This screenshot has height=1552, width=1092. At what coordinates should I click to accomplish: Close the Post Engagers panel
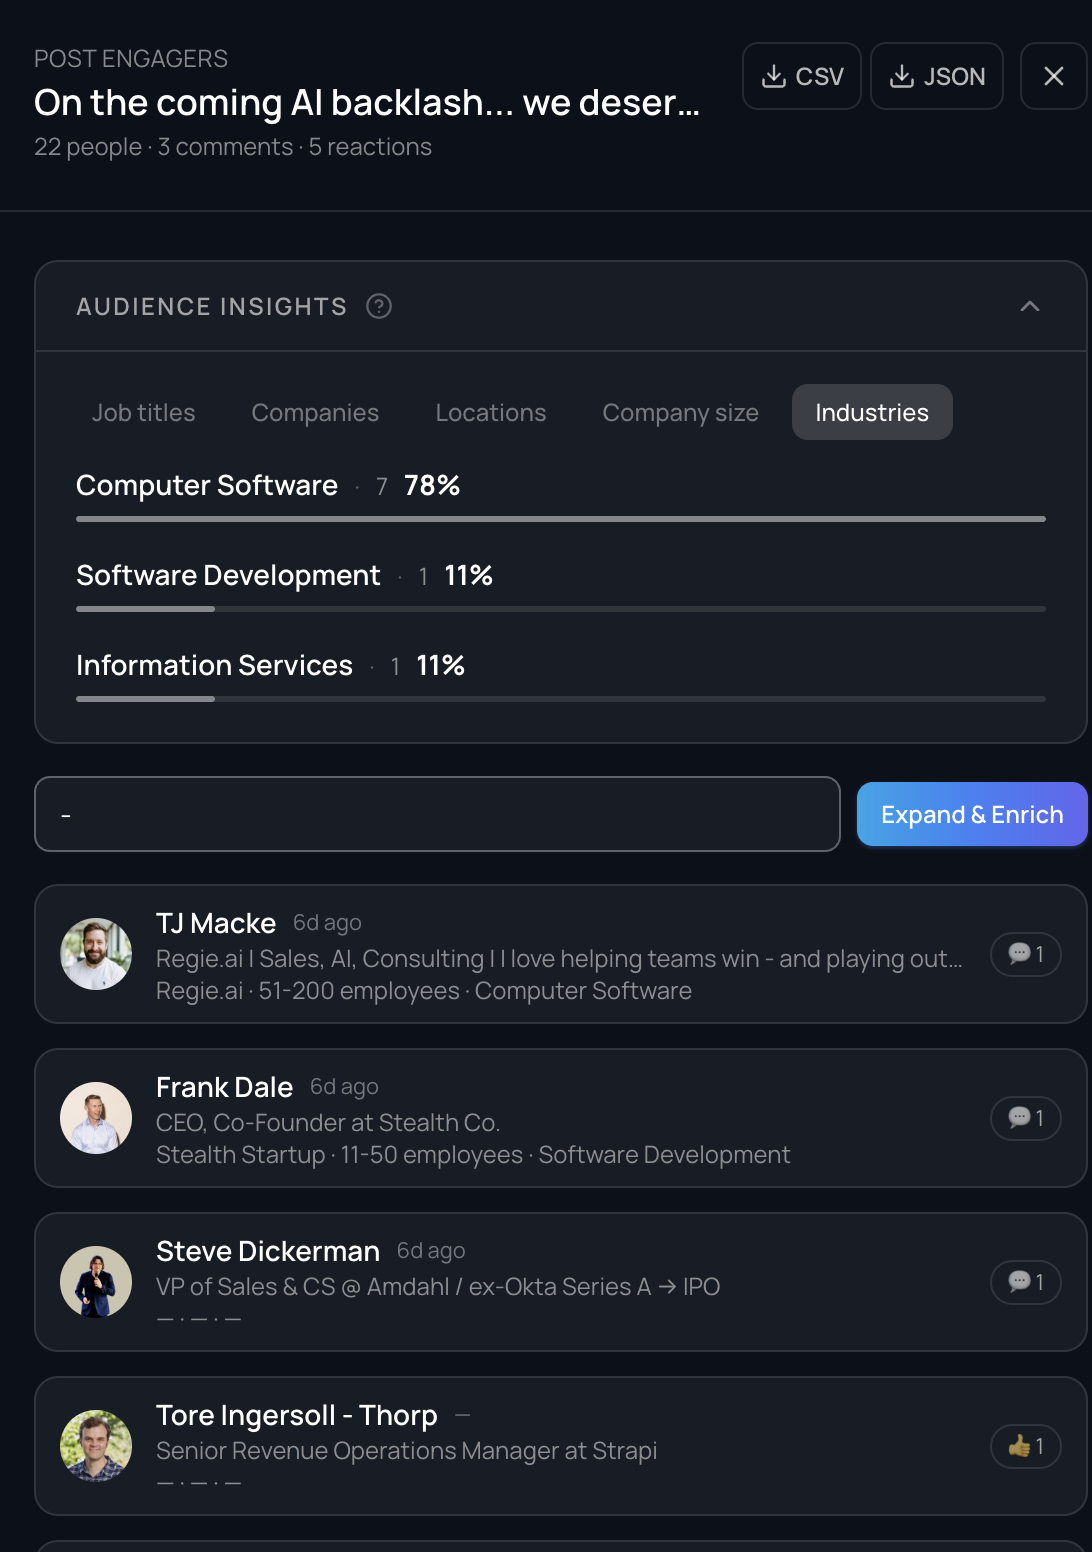(x=1054, y=76)
